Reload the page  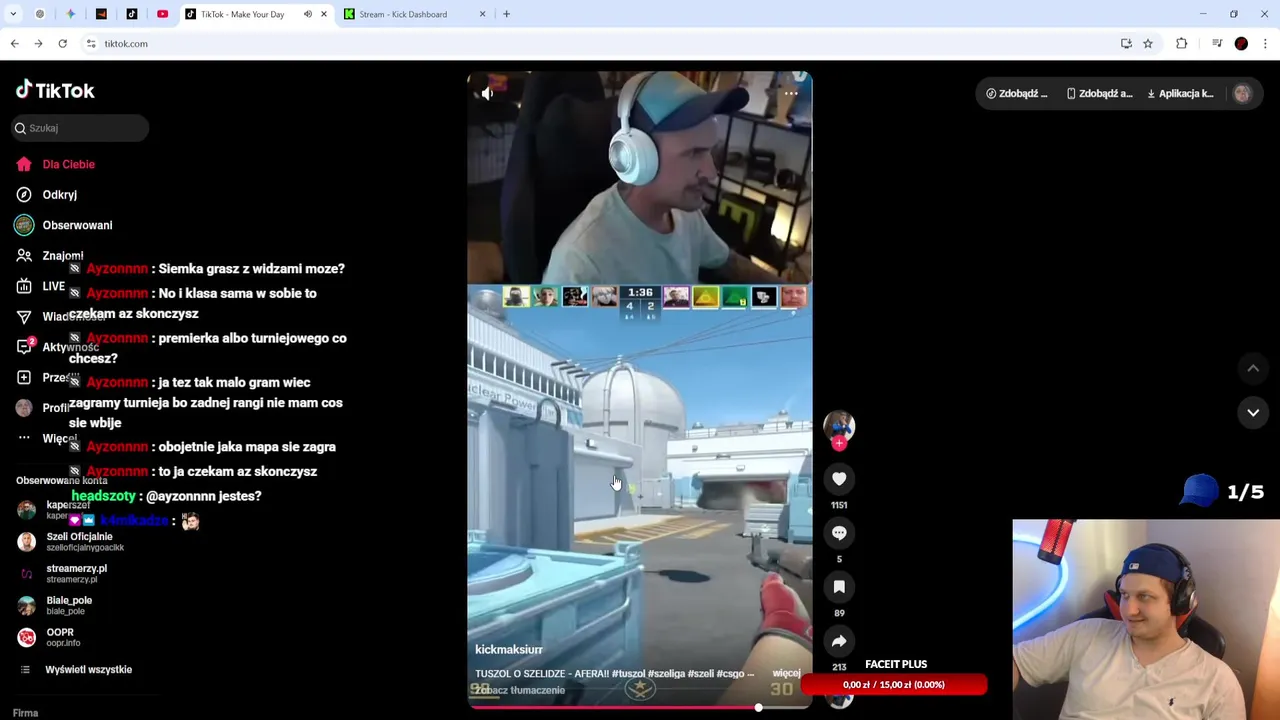pyautogui.click(x=62, y=43)
